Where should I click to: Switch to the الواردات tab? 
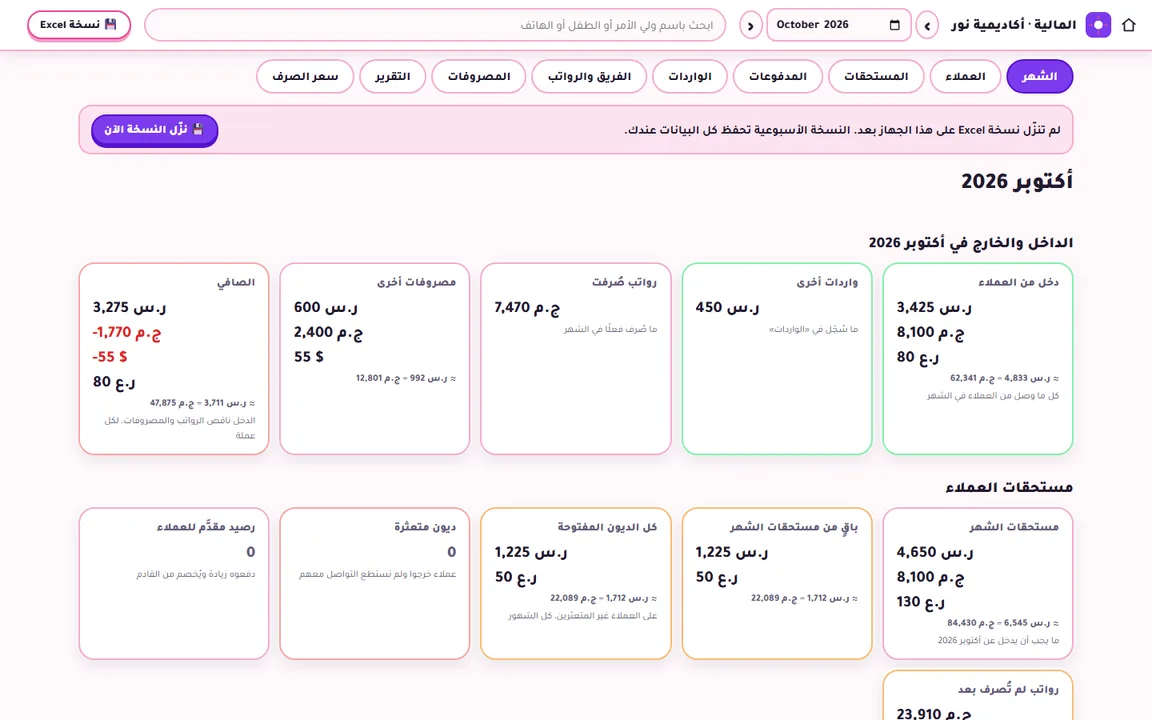point(689,76)
